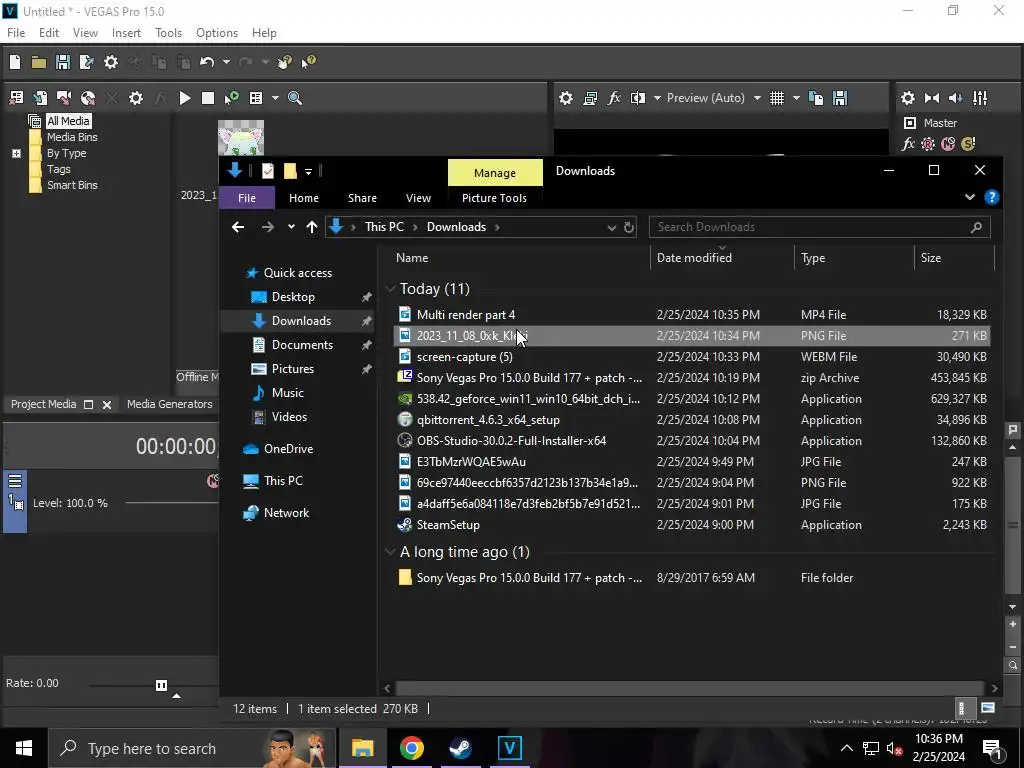Open Media Properties gear in Project Media

click(x=136, y=98)
